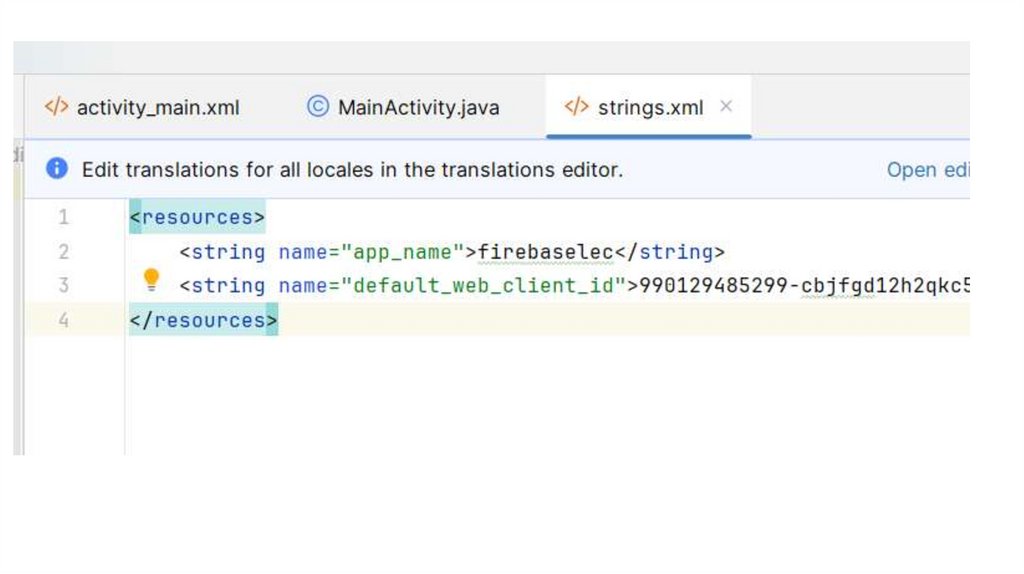This screenshot has width=1024, height=574.
Task: Open the translations editor link
Action: point(927,170)
